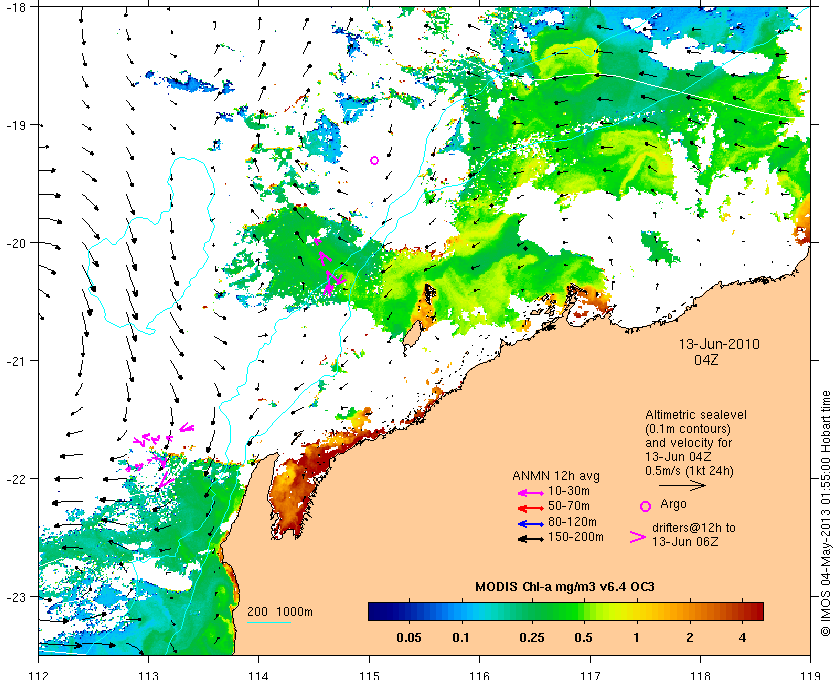
Task: Click the latitude axis label -20
Action: click(x=15, y=243)
